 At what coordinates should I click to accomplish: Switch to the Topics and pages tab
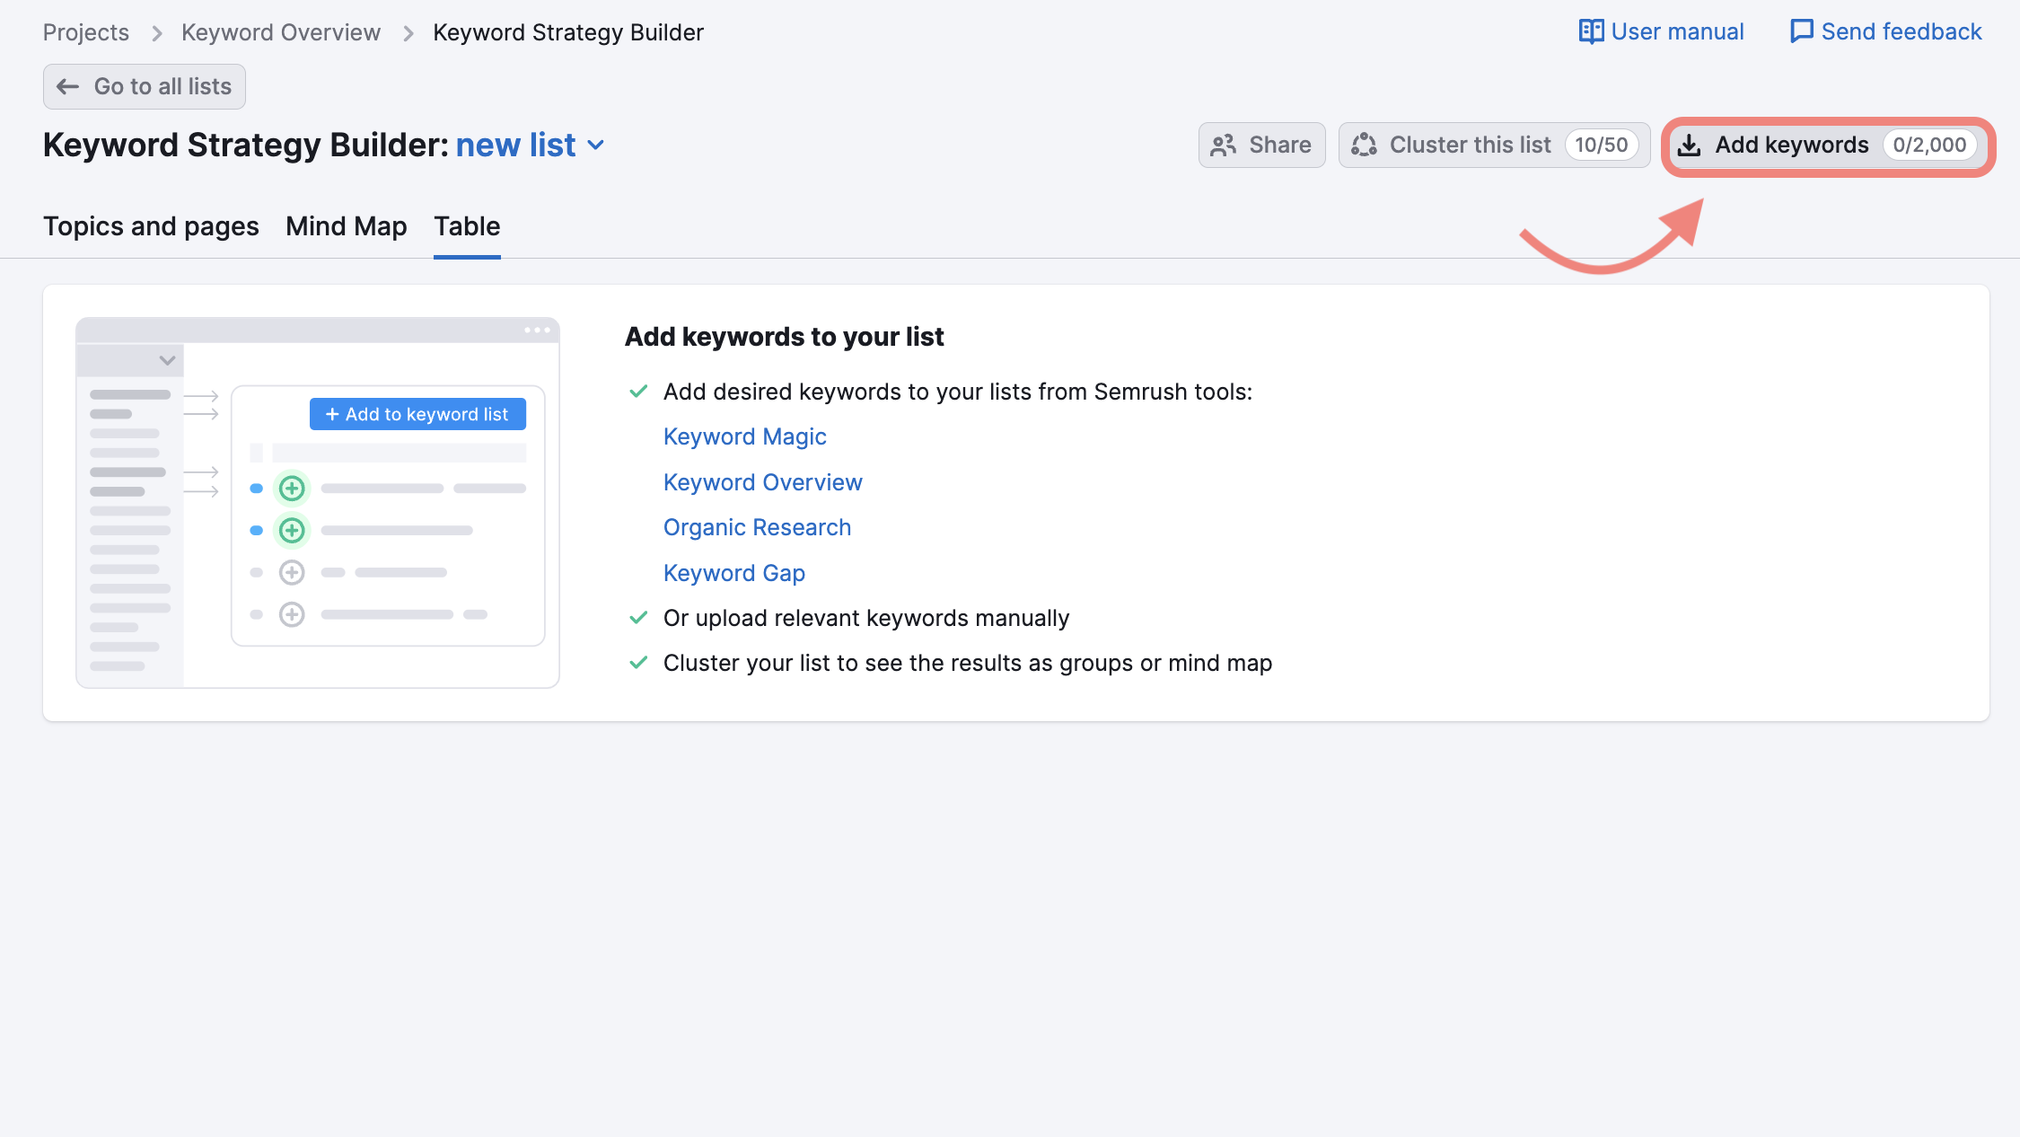click(x=151, y=223)
